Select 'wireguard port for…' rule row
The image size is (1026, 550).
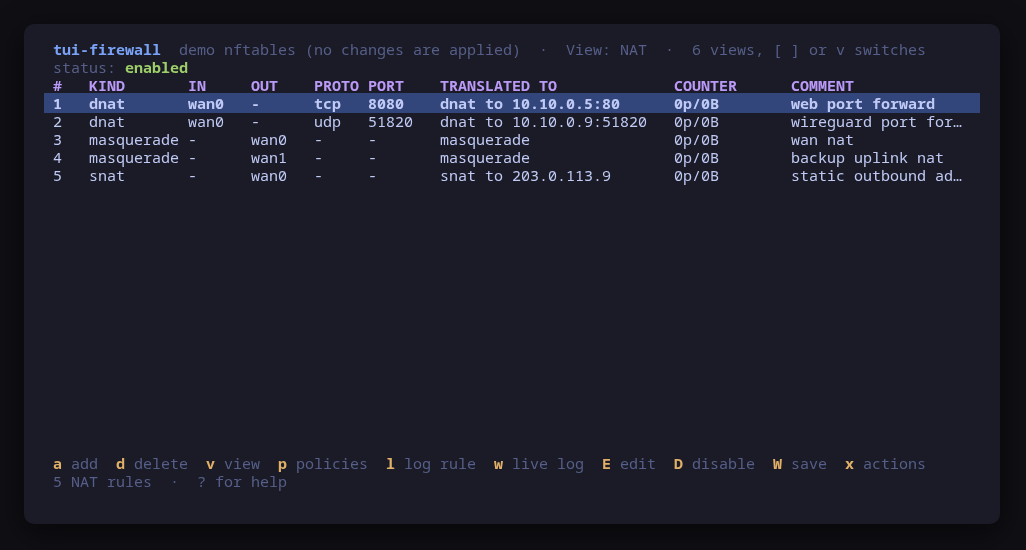(512, 122)
